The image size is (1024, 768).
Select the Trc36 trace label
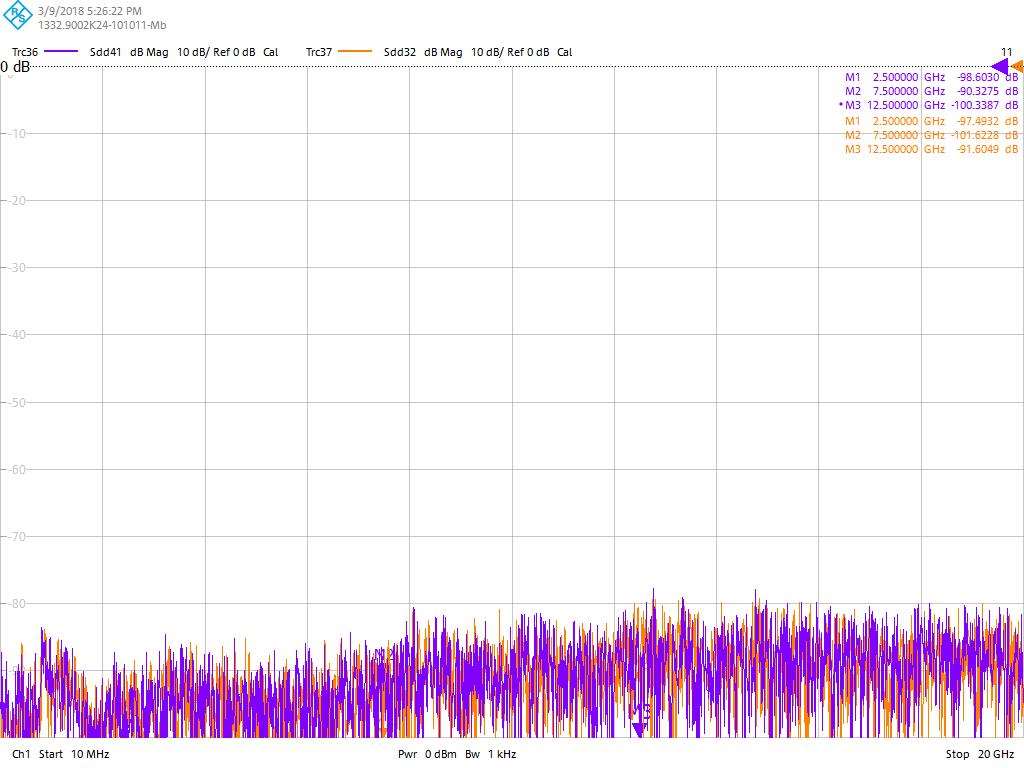(26, 52)
